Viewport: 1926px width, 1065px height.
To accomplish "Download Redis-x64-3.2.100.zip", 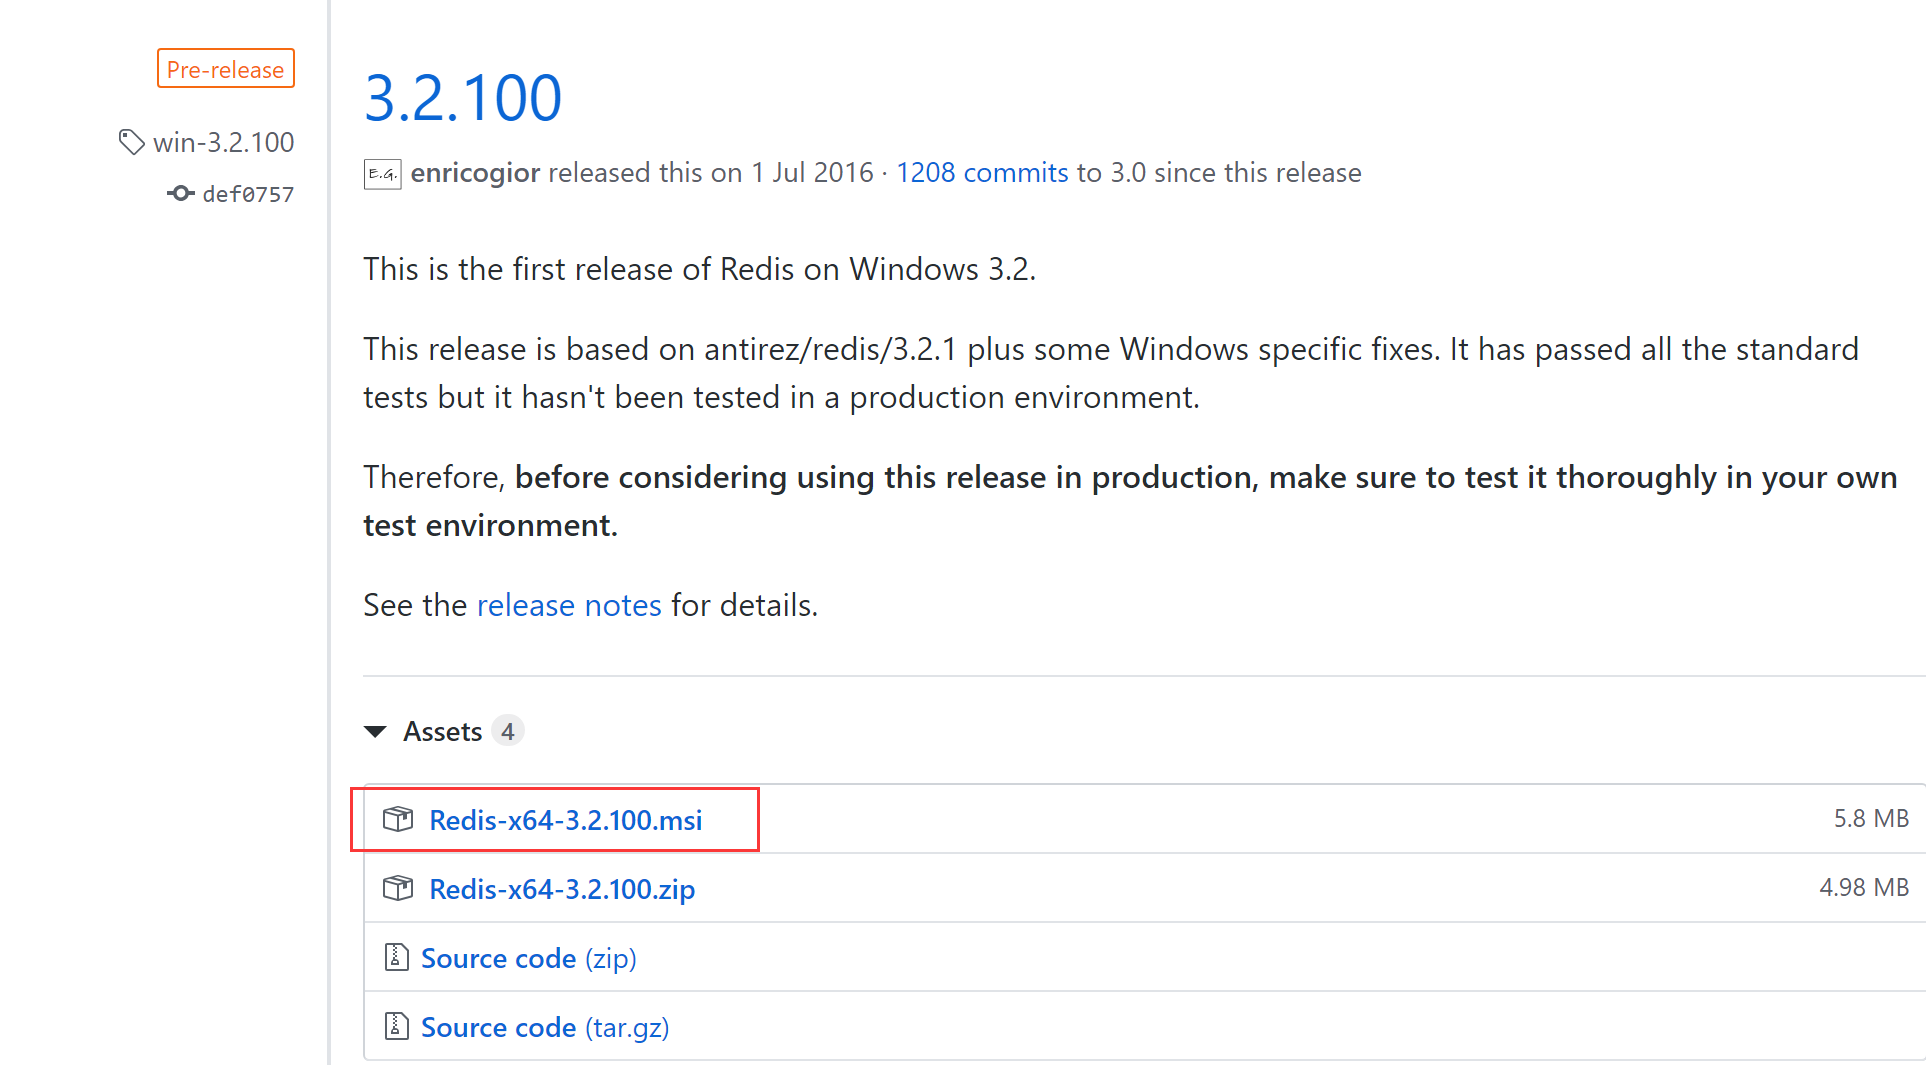I will pos(562,889).
